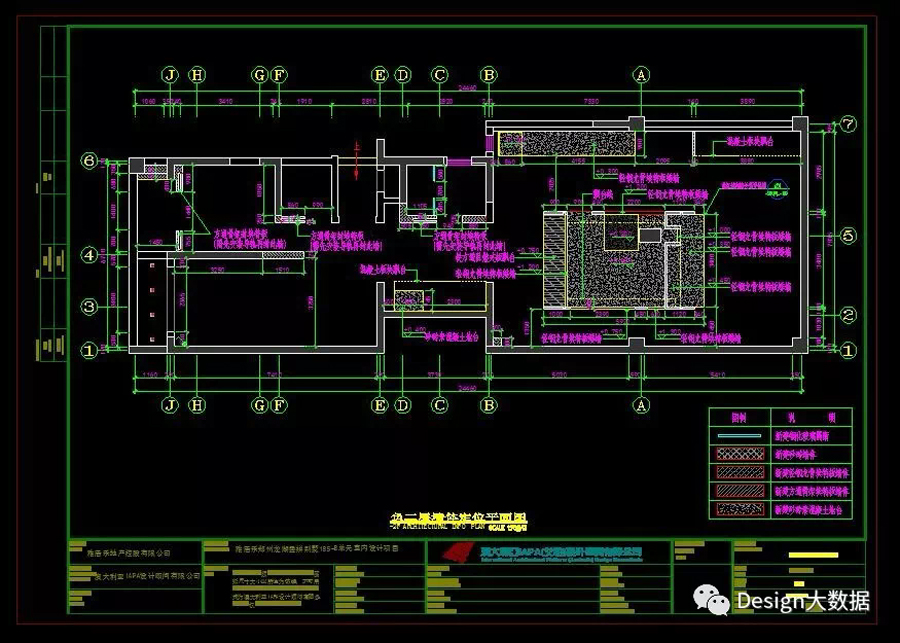
Task: Click row axis bubble 3 on the left
Action: coord(88,306)
